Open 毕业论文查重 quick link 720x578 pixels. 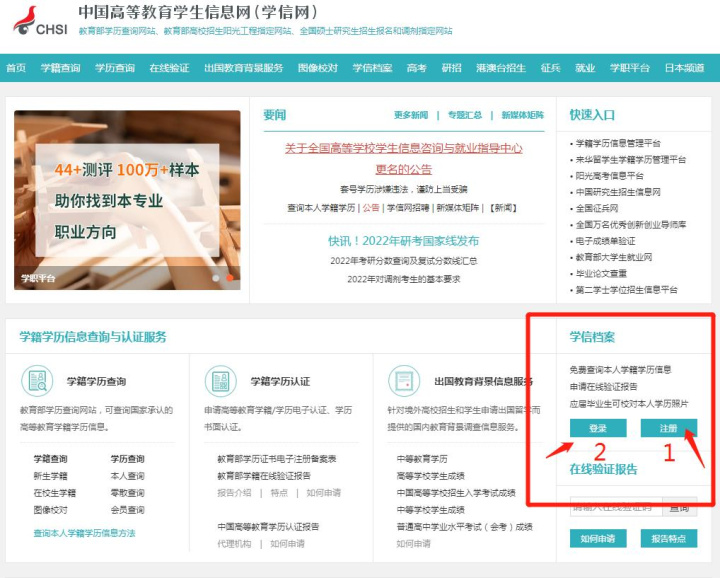(601, 274)
